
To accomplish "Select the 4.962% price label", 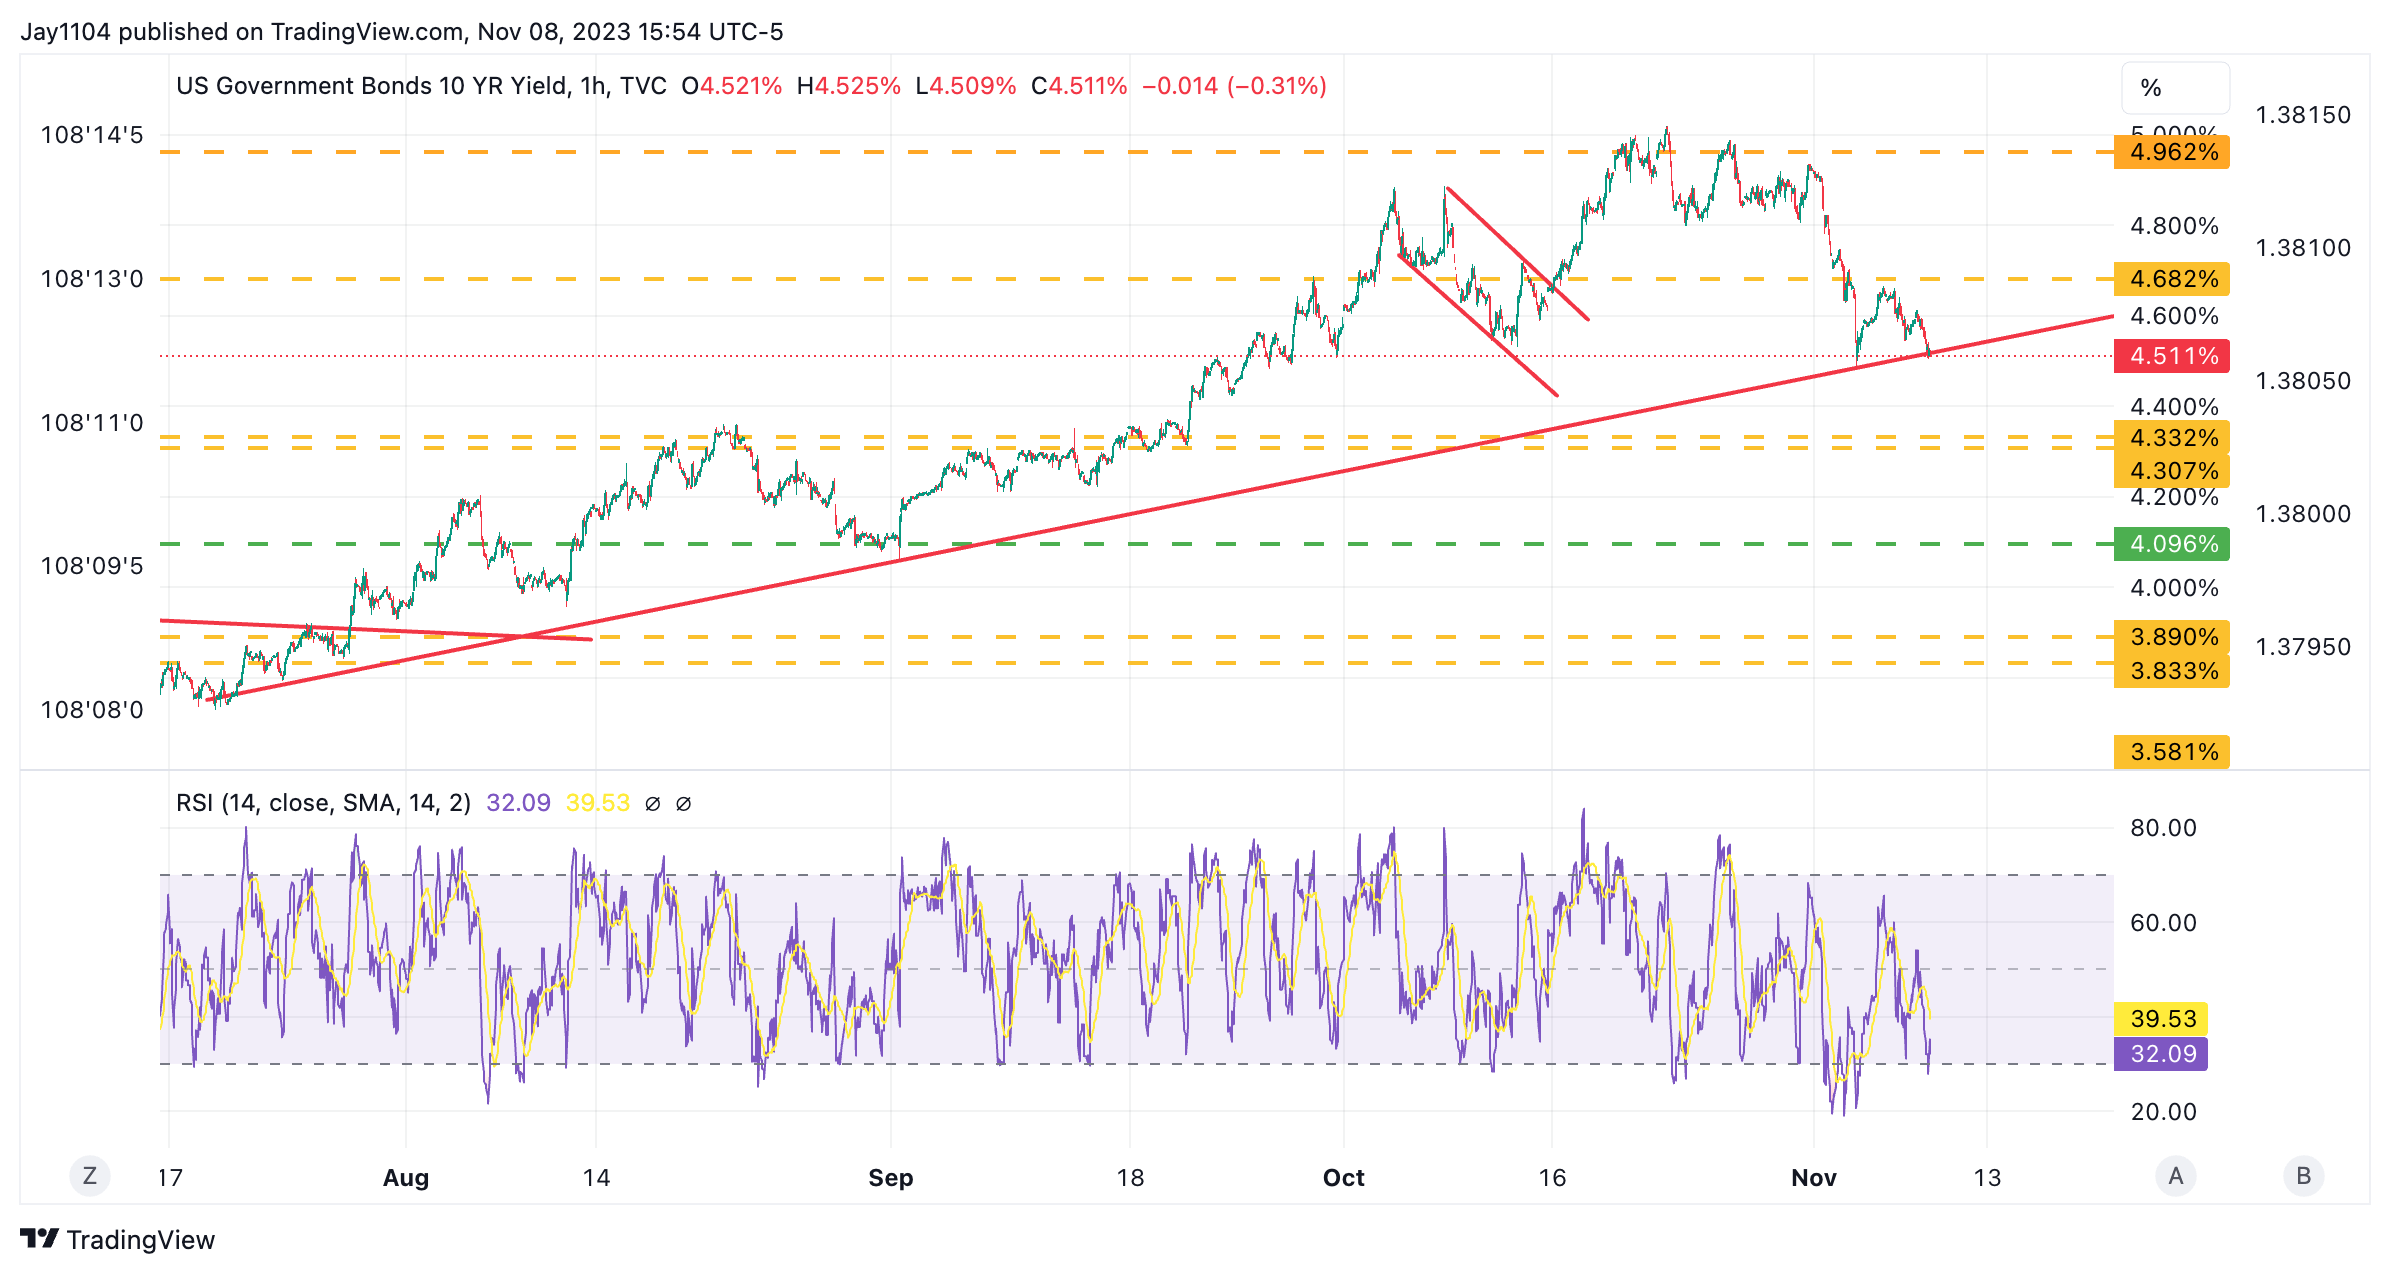I will pyautogui.click(x=2172, y=152).
